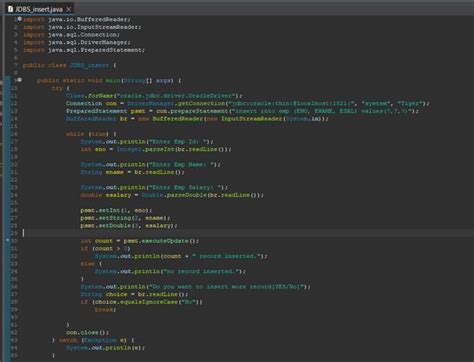Click the ruler marker beside line 30
This screenshot has height=362, width=474.
8,240
